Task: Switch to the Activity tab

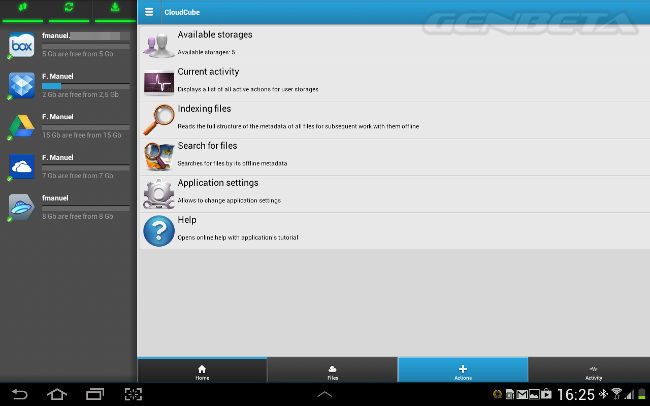Action: pyautogui.click(x=593, y=371)
